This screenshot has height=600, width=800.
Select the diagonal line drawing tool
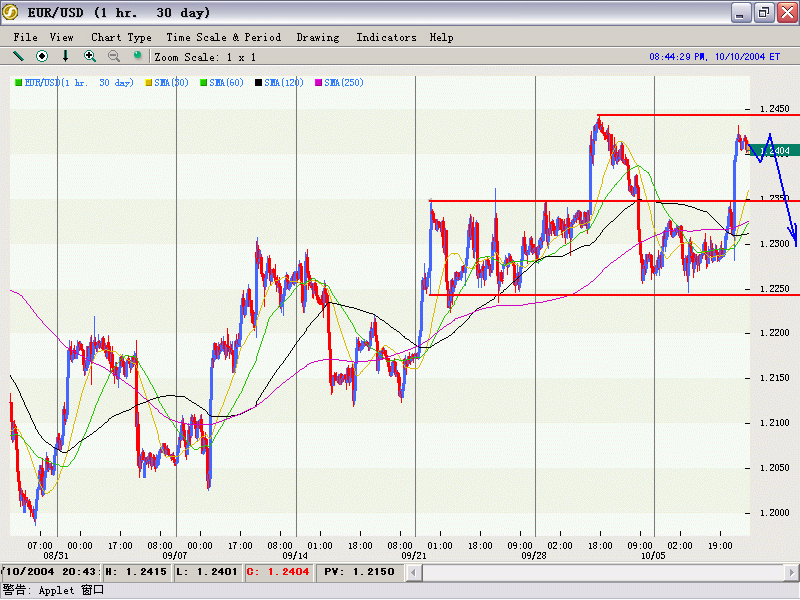(18, 56)
